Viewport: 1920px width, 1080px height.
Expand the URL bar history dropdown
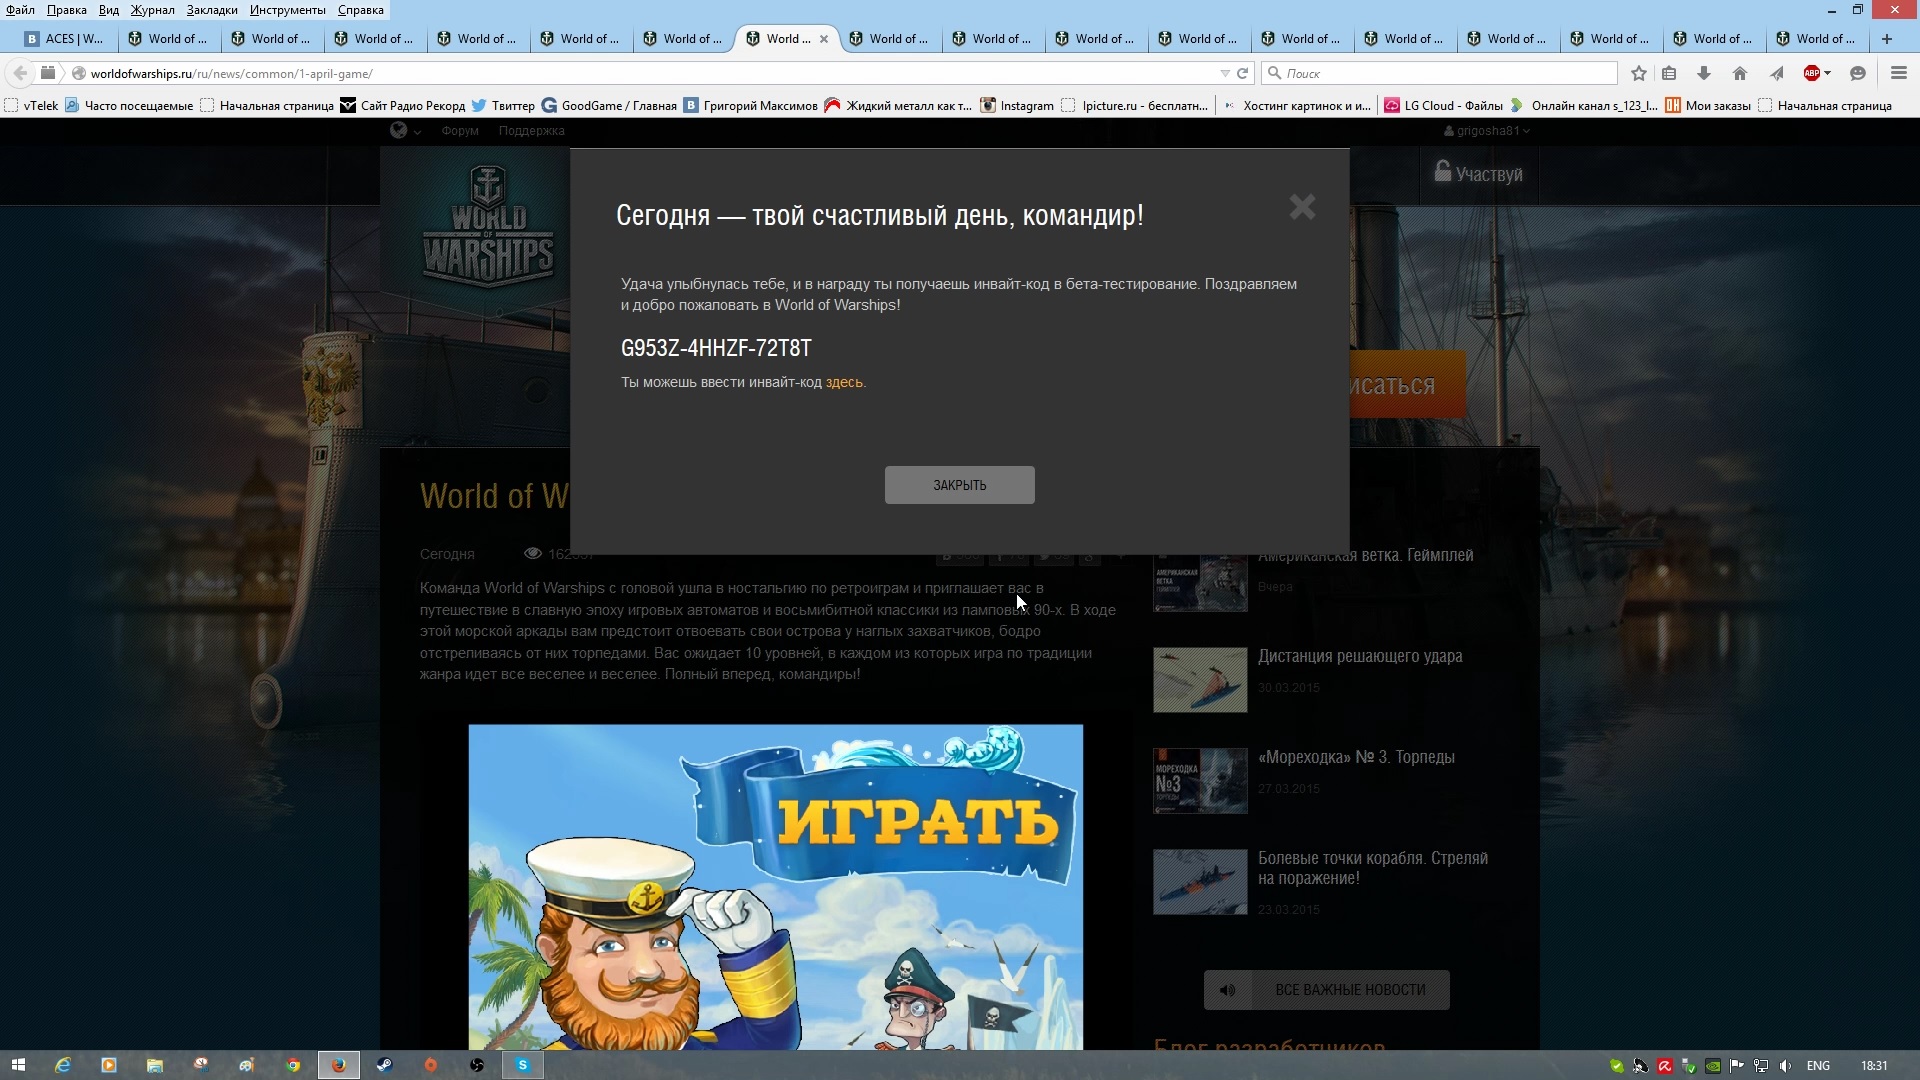point(1224,73)
